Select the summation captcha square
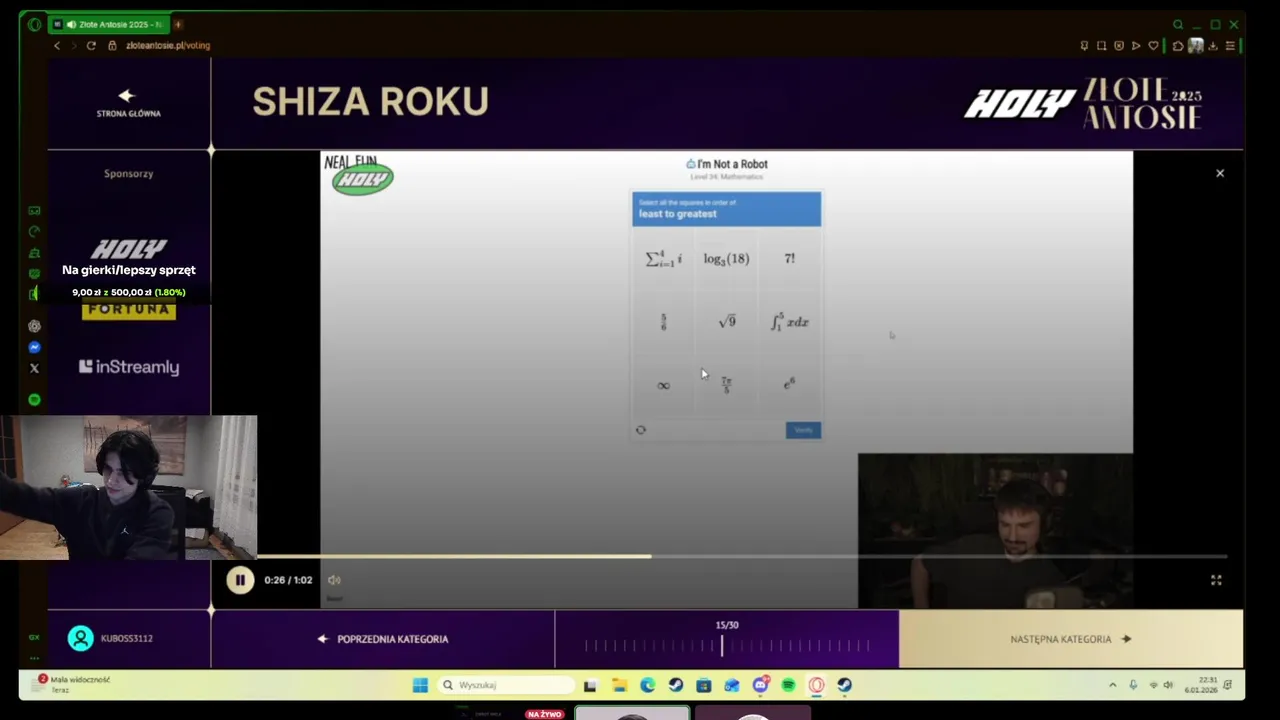Screen dimensions: 1280x720 663,258
